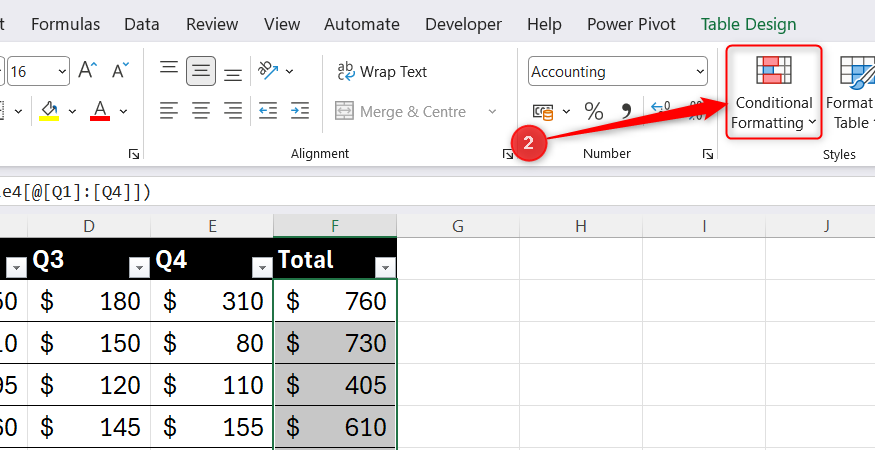Select column D header
This screenshot has height=450, width=875.
tap(89, 226)
